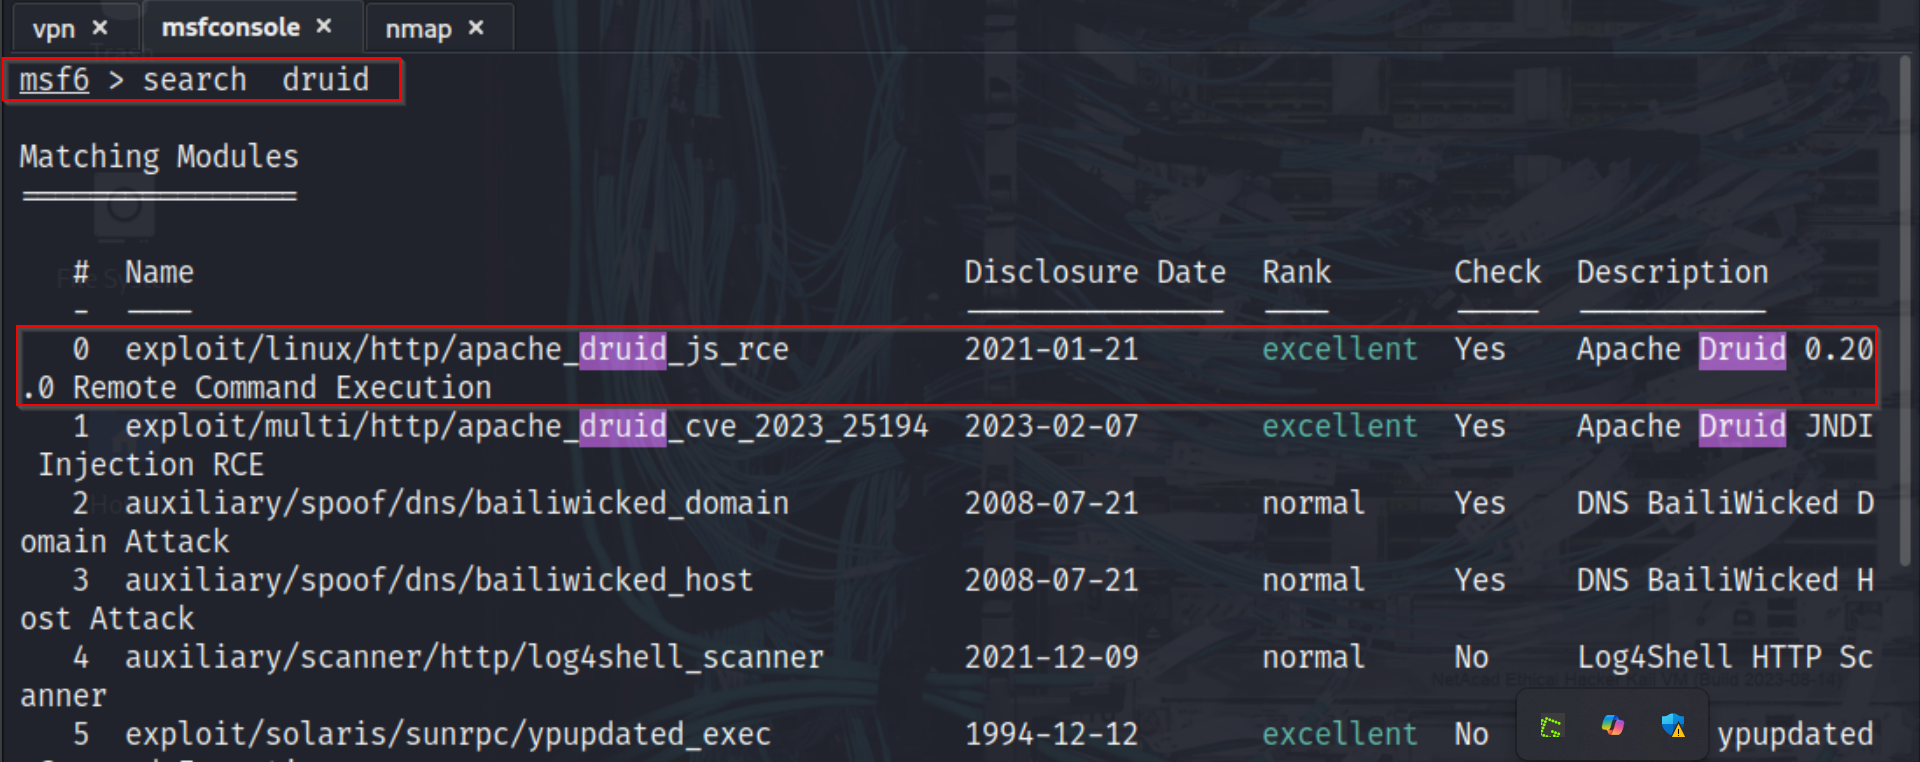Click 'Yes' check in bailiwicked_domain row

pyautogui.click(x=1480, y=503)
